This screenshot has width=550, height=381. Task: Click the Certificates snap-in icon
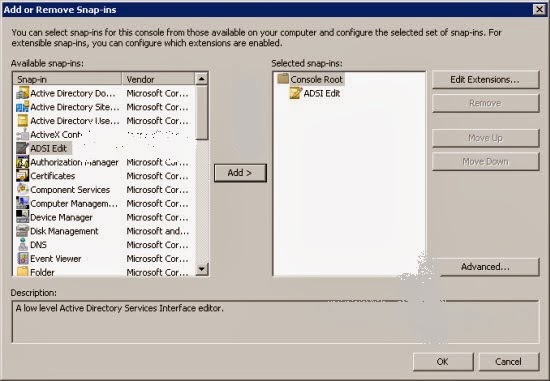click(23, 176)
